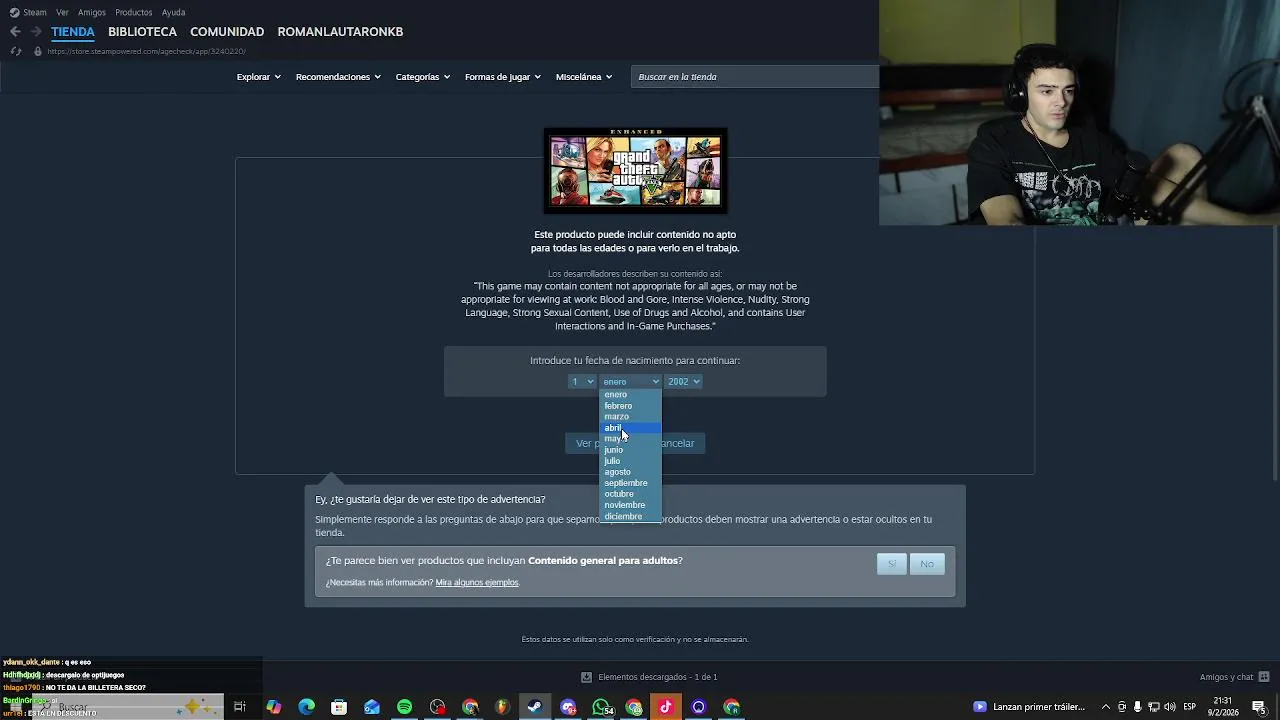The height and width of the screenshot is (720, 1280).
Task: Open the notification center icon
Action: pos(1259,707)
